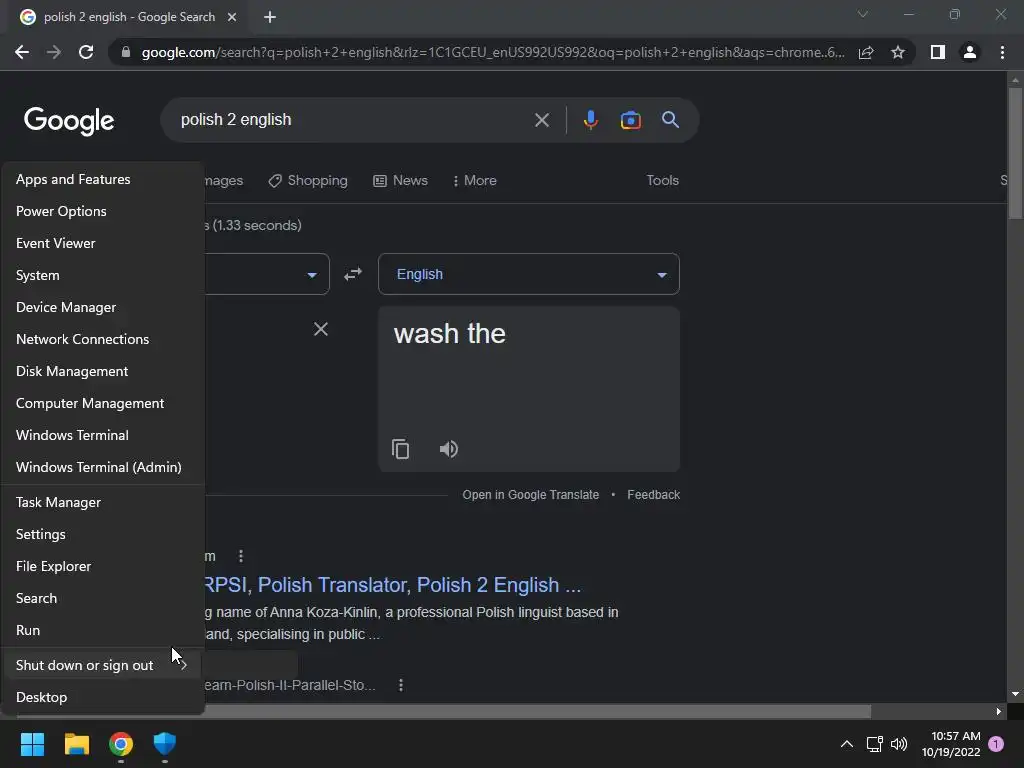Click Chrome icon on taskbar
Screen dimensions: 1024x768
pyautogui.click(x=121, y=744)
